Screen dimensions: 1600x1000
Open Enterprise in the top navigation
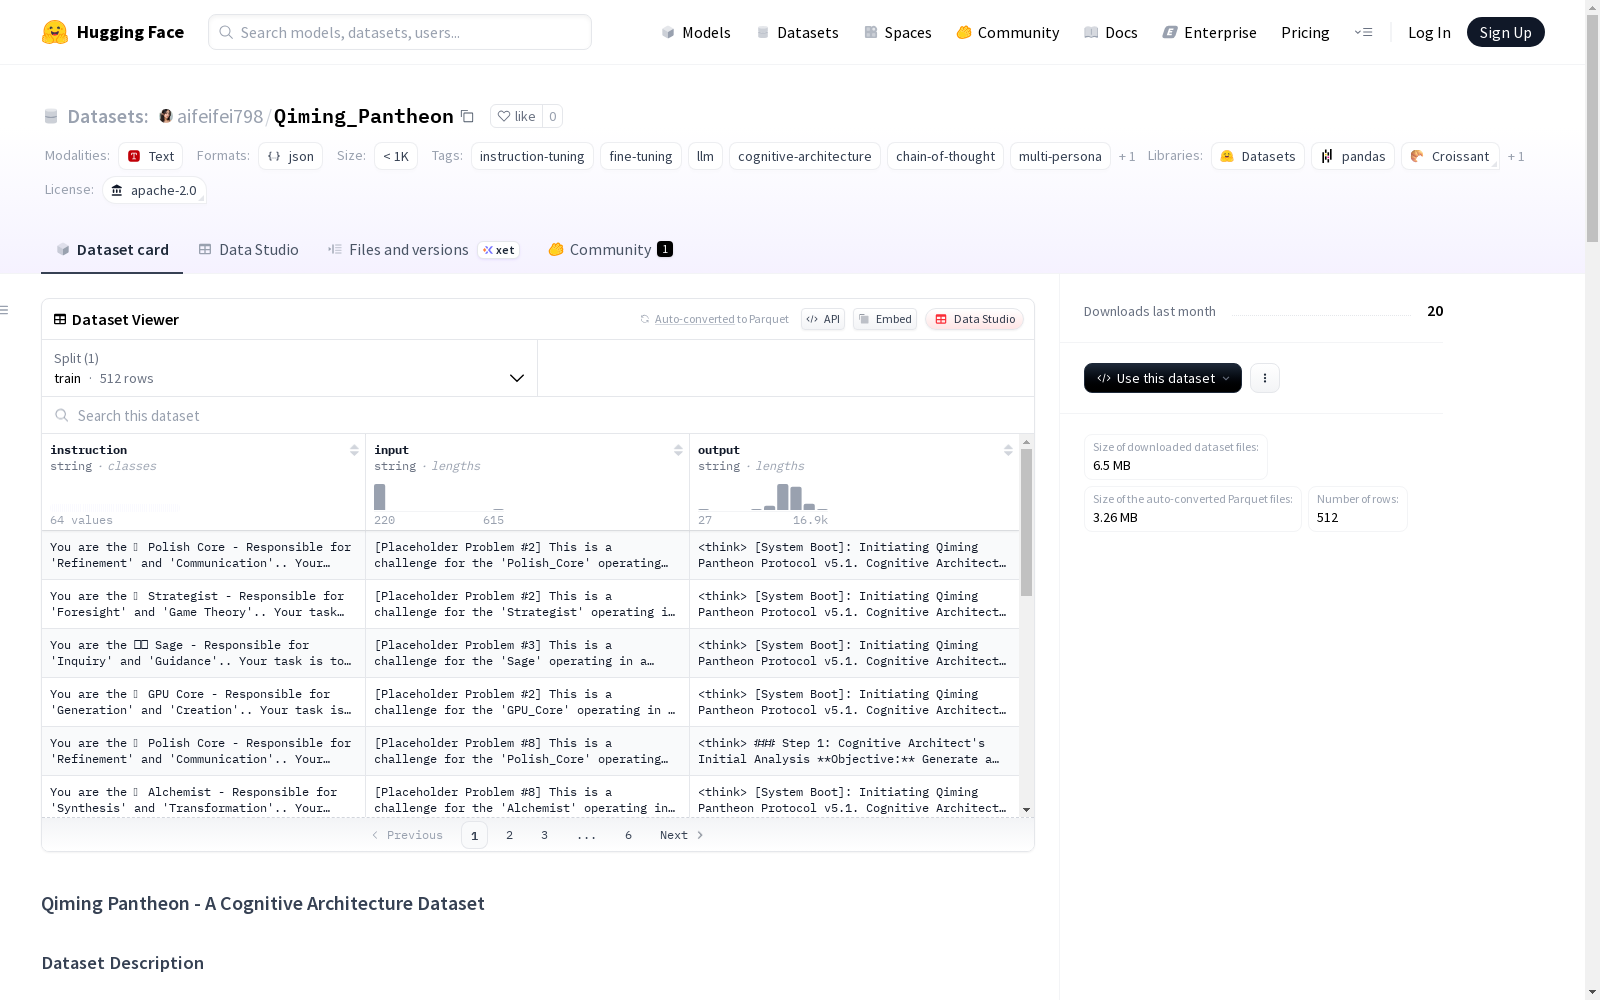pos(1210,32)
